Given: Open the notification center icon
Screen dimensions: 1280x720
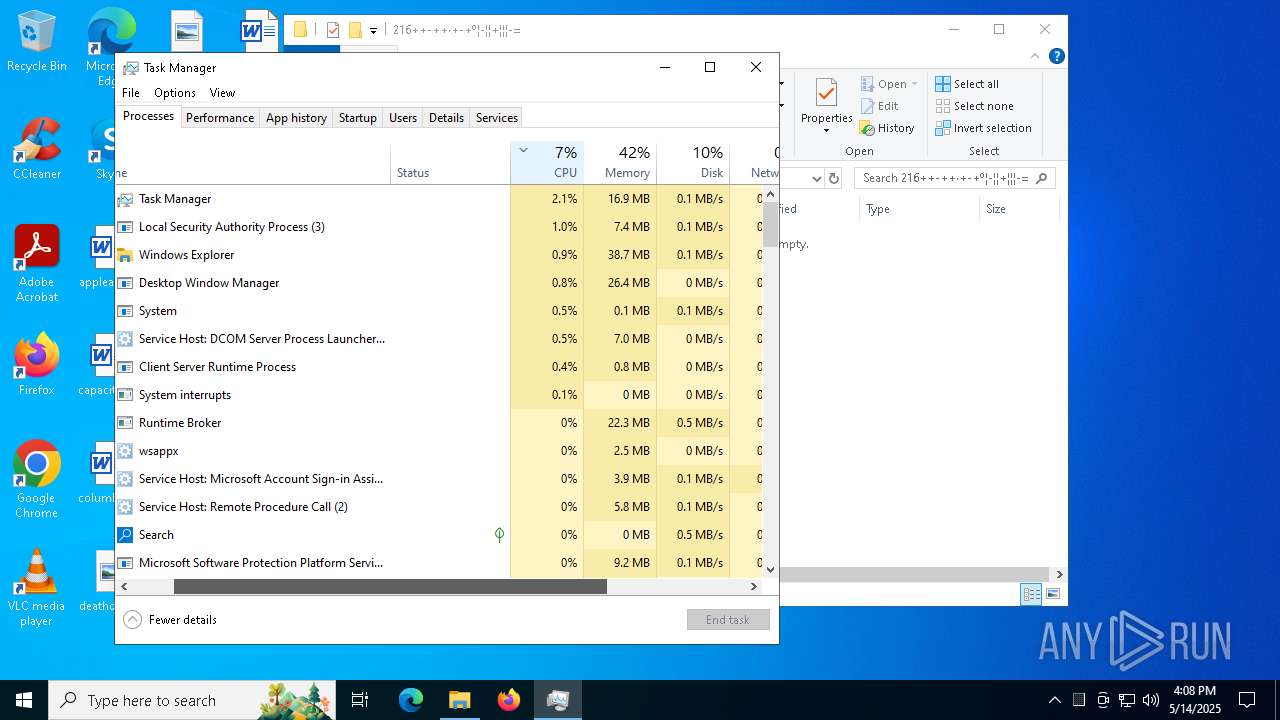Looking at the screenshot, I should coord(1247,700).
